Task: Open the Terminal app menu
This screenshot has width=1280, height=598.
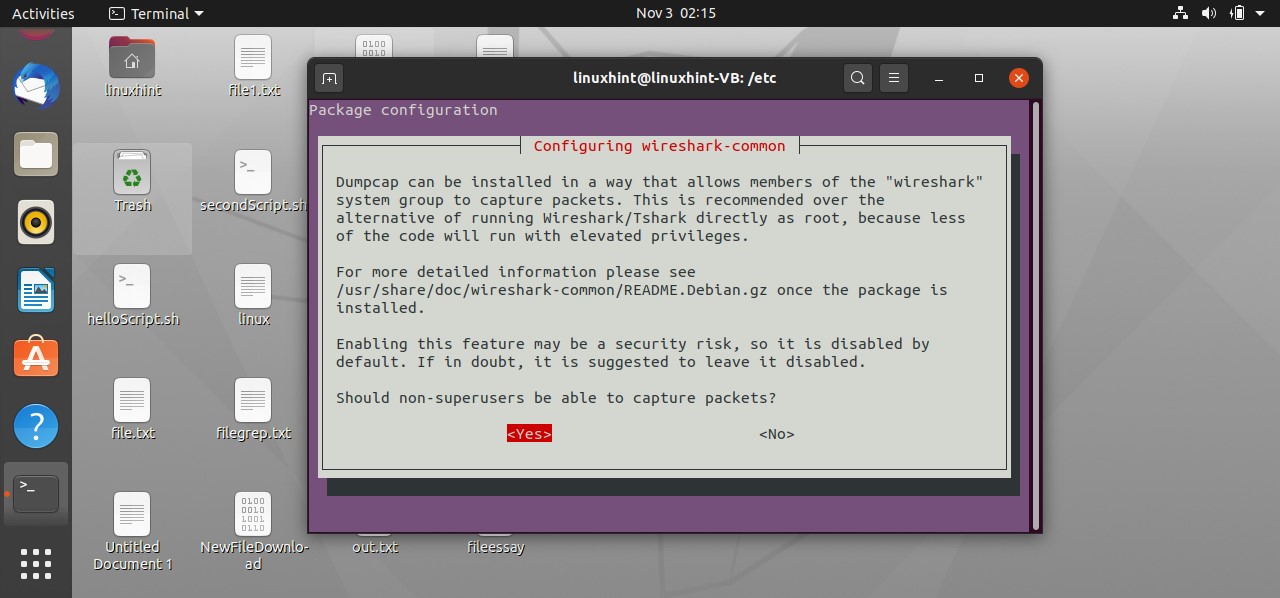Action: pyautogui.click(x=156, y=13)
